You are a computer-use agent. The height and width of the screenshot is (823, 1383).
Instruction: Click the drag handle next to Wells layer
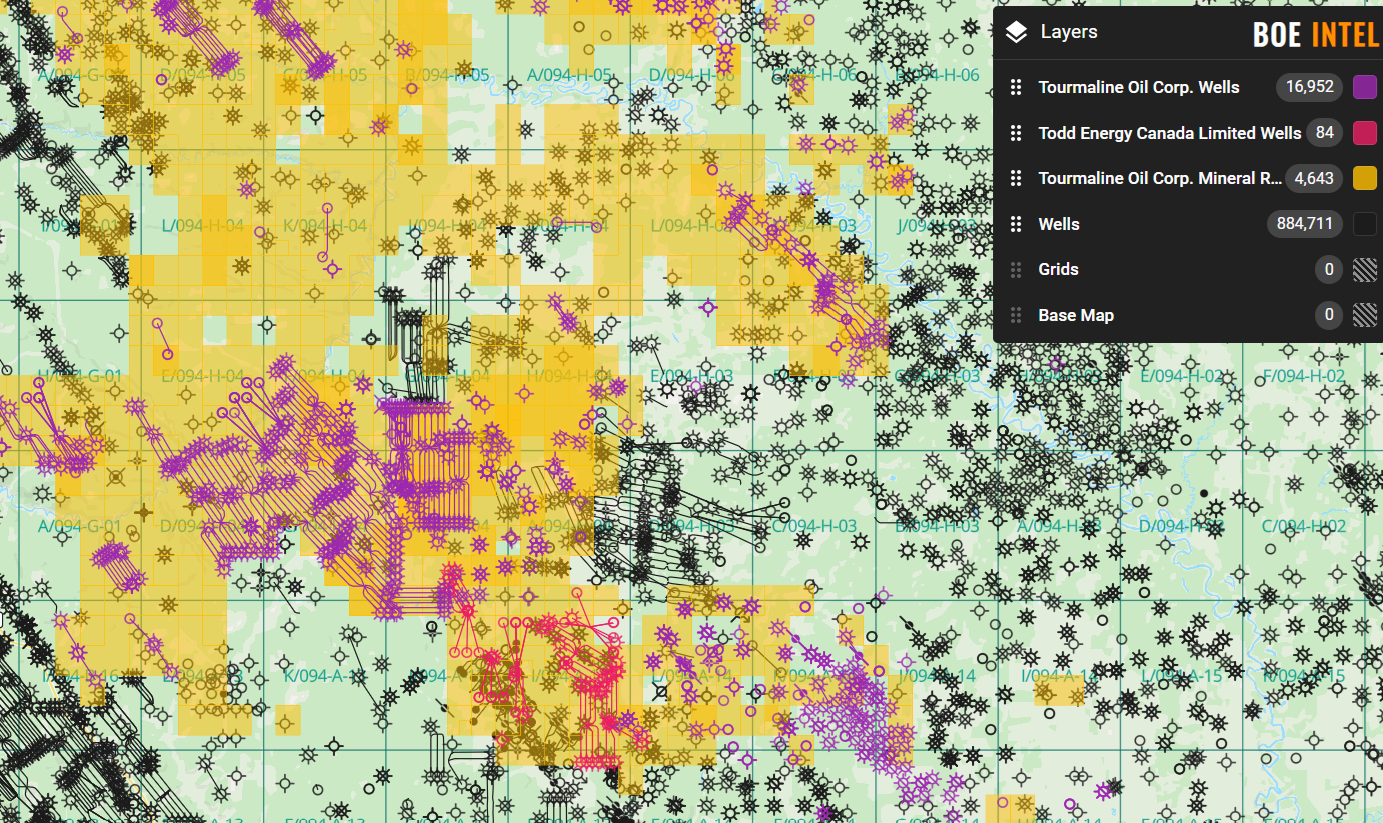[1016, 224]
